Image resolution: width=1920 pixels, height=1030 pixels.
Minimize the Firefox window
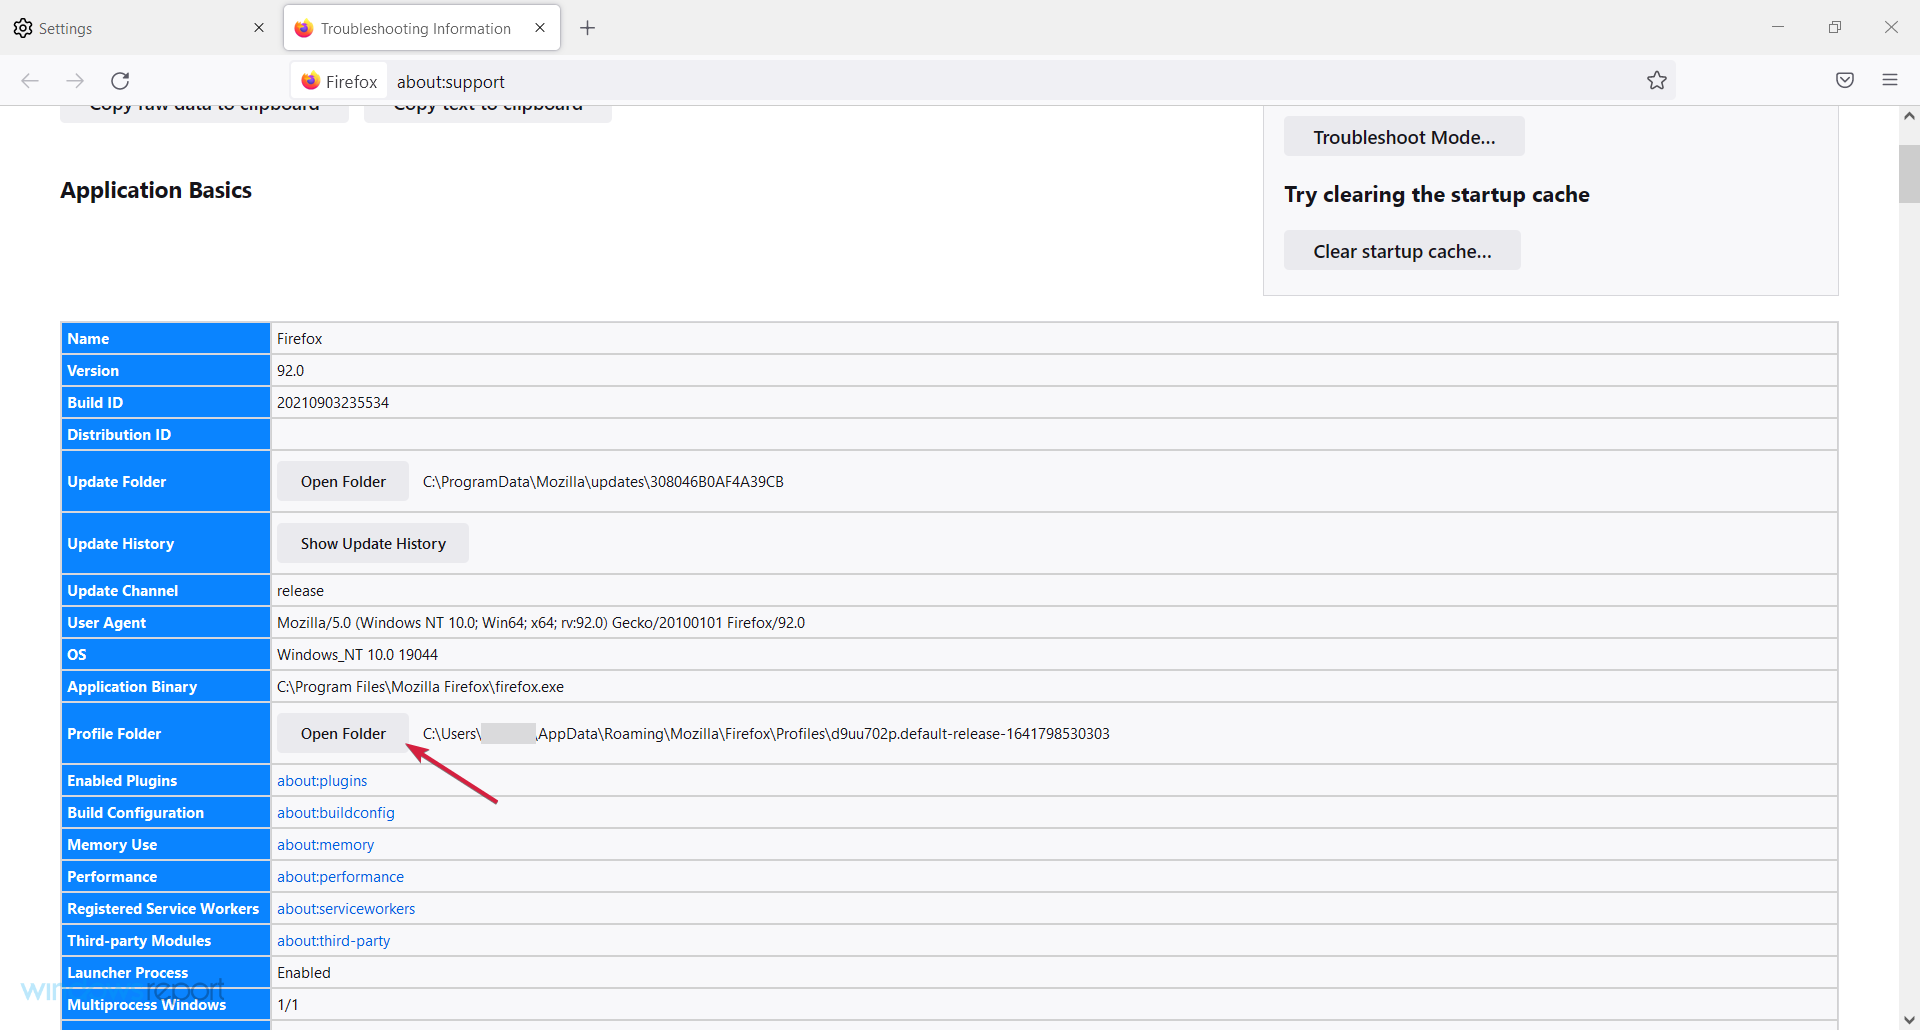tap(1778, 27)
